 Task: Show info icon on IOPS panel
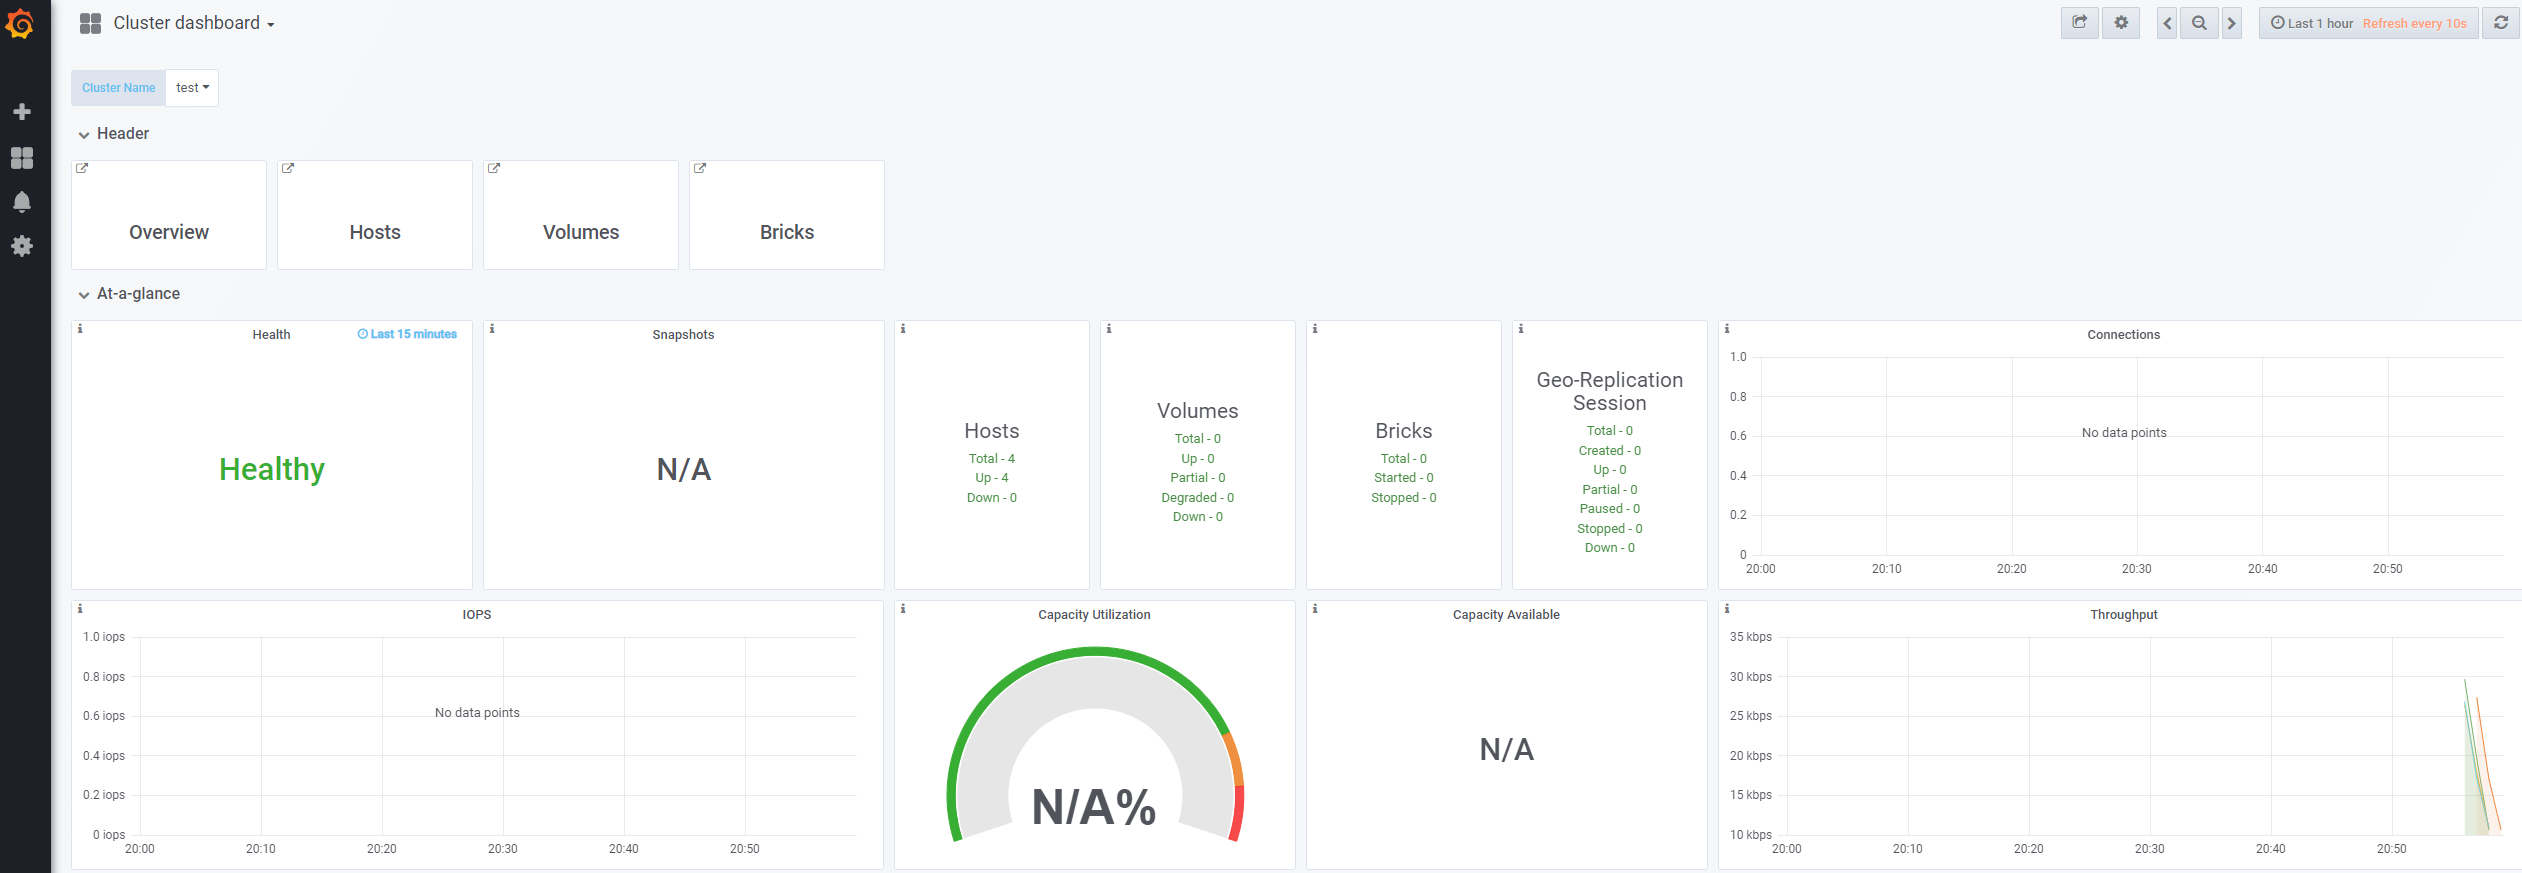point(80,608)
